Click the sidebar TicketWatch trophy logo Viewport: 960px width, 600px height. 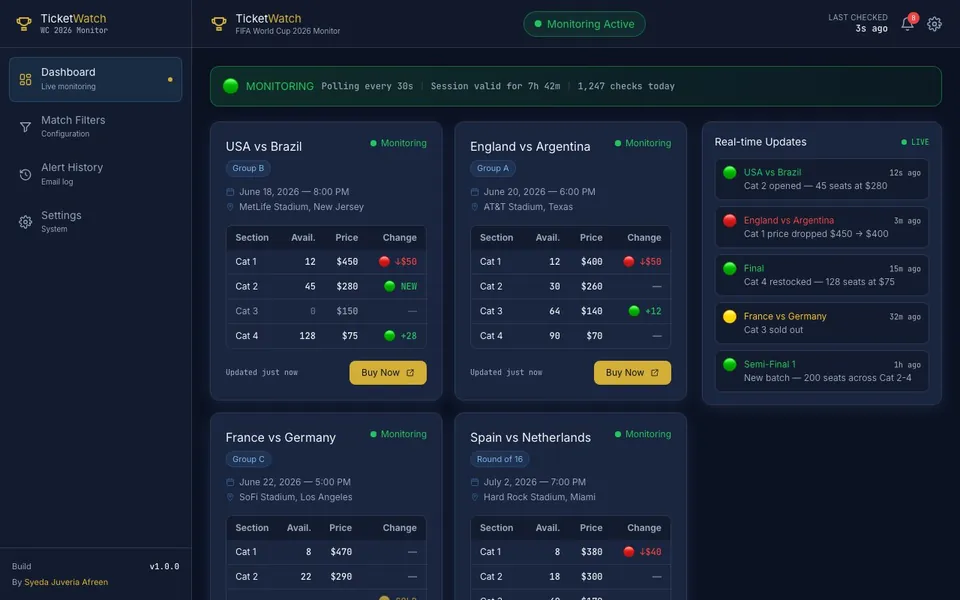(24, 24)
